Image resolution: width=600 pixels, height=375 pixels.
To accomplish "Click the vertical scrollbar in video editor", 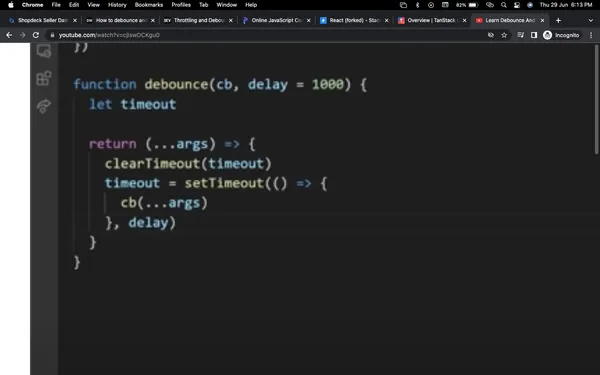I will click(x=596, y=100).
